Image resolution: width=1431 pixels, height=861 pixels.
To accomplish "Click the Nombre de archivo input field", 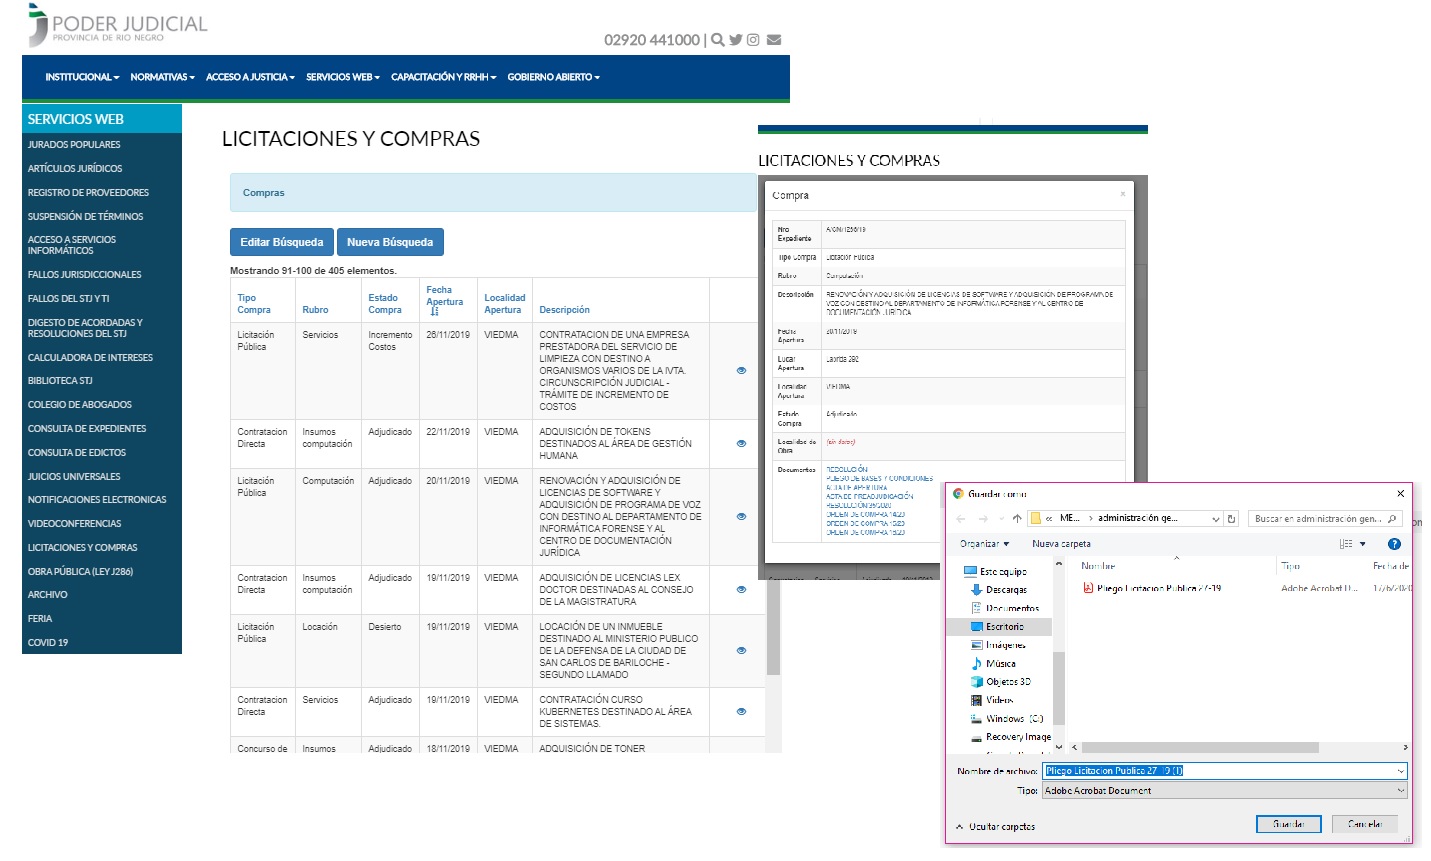I will pyautogui.click(x=1225, y=771).
